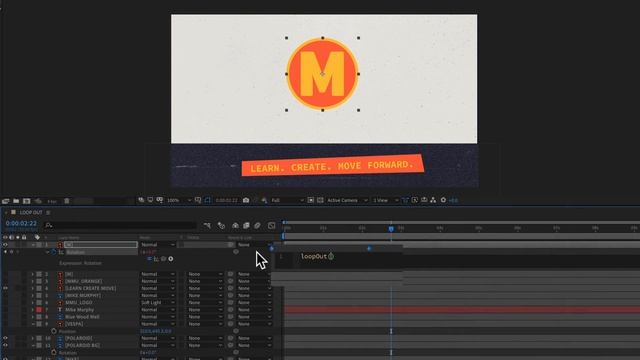Click the current time display 0:00:02:22
The width and height of the screenshot is (640, 360).
[21, 224]
